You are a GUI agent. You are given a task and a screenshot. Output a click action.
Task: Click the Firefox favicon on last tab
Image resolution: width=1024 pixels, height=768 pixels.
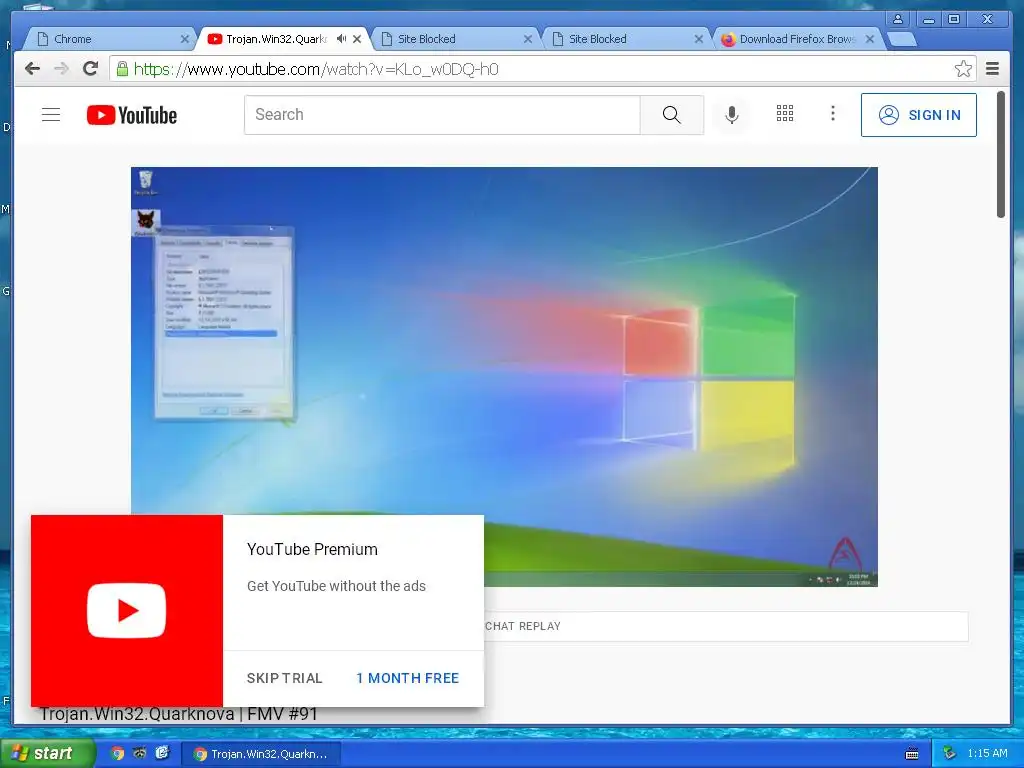pos(728,39)
